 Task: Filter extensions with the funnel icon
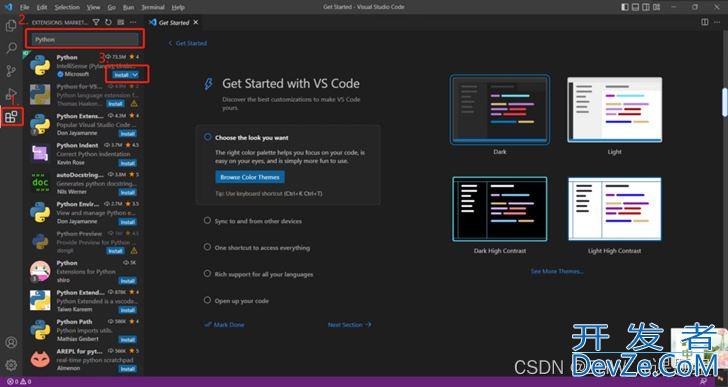[96, 22]
